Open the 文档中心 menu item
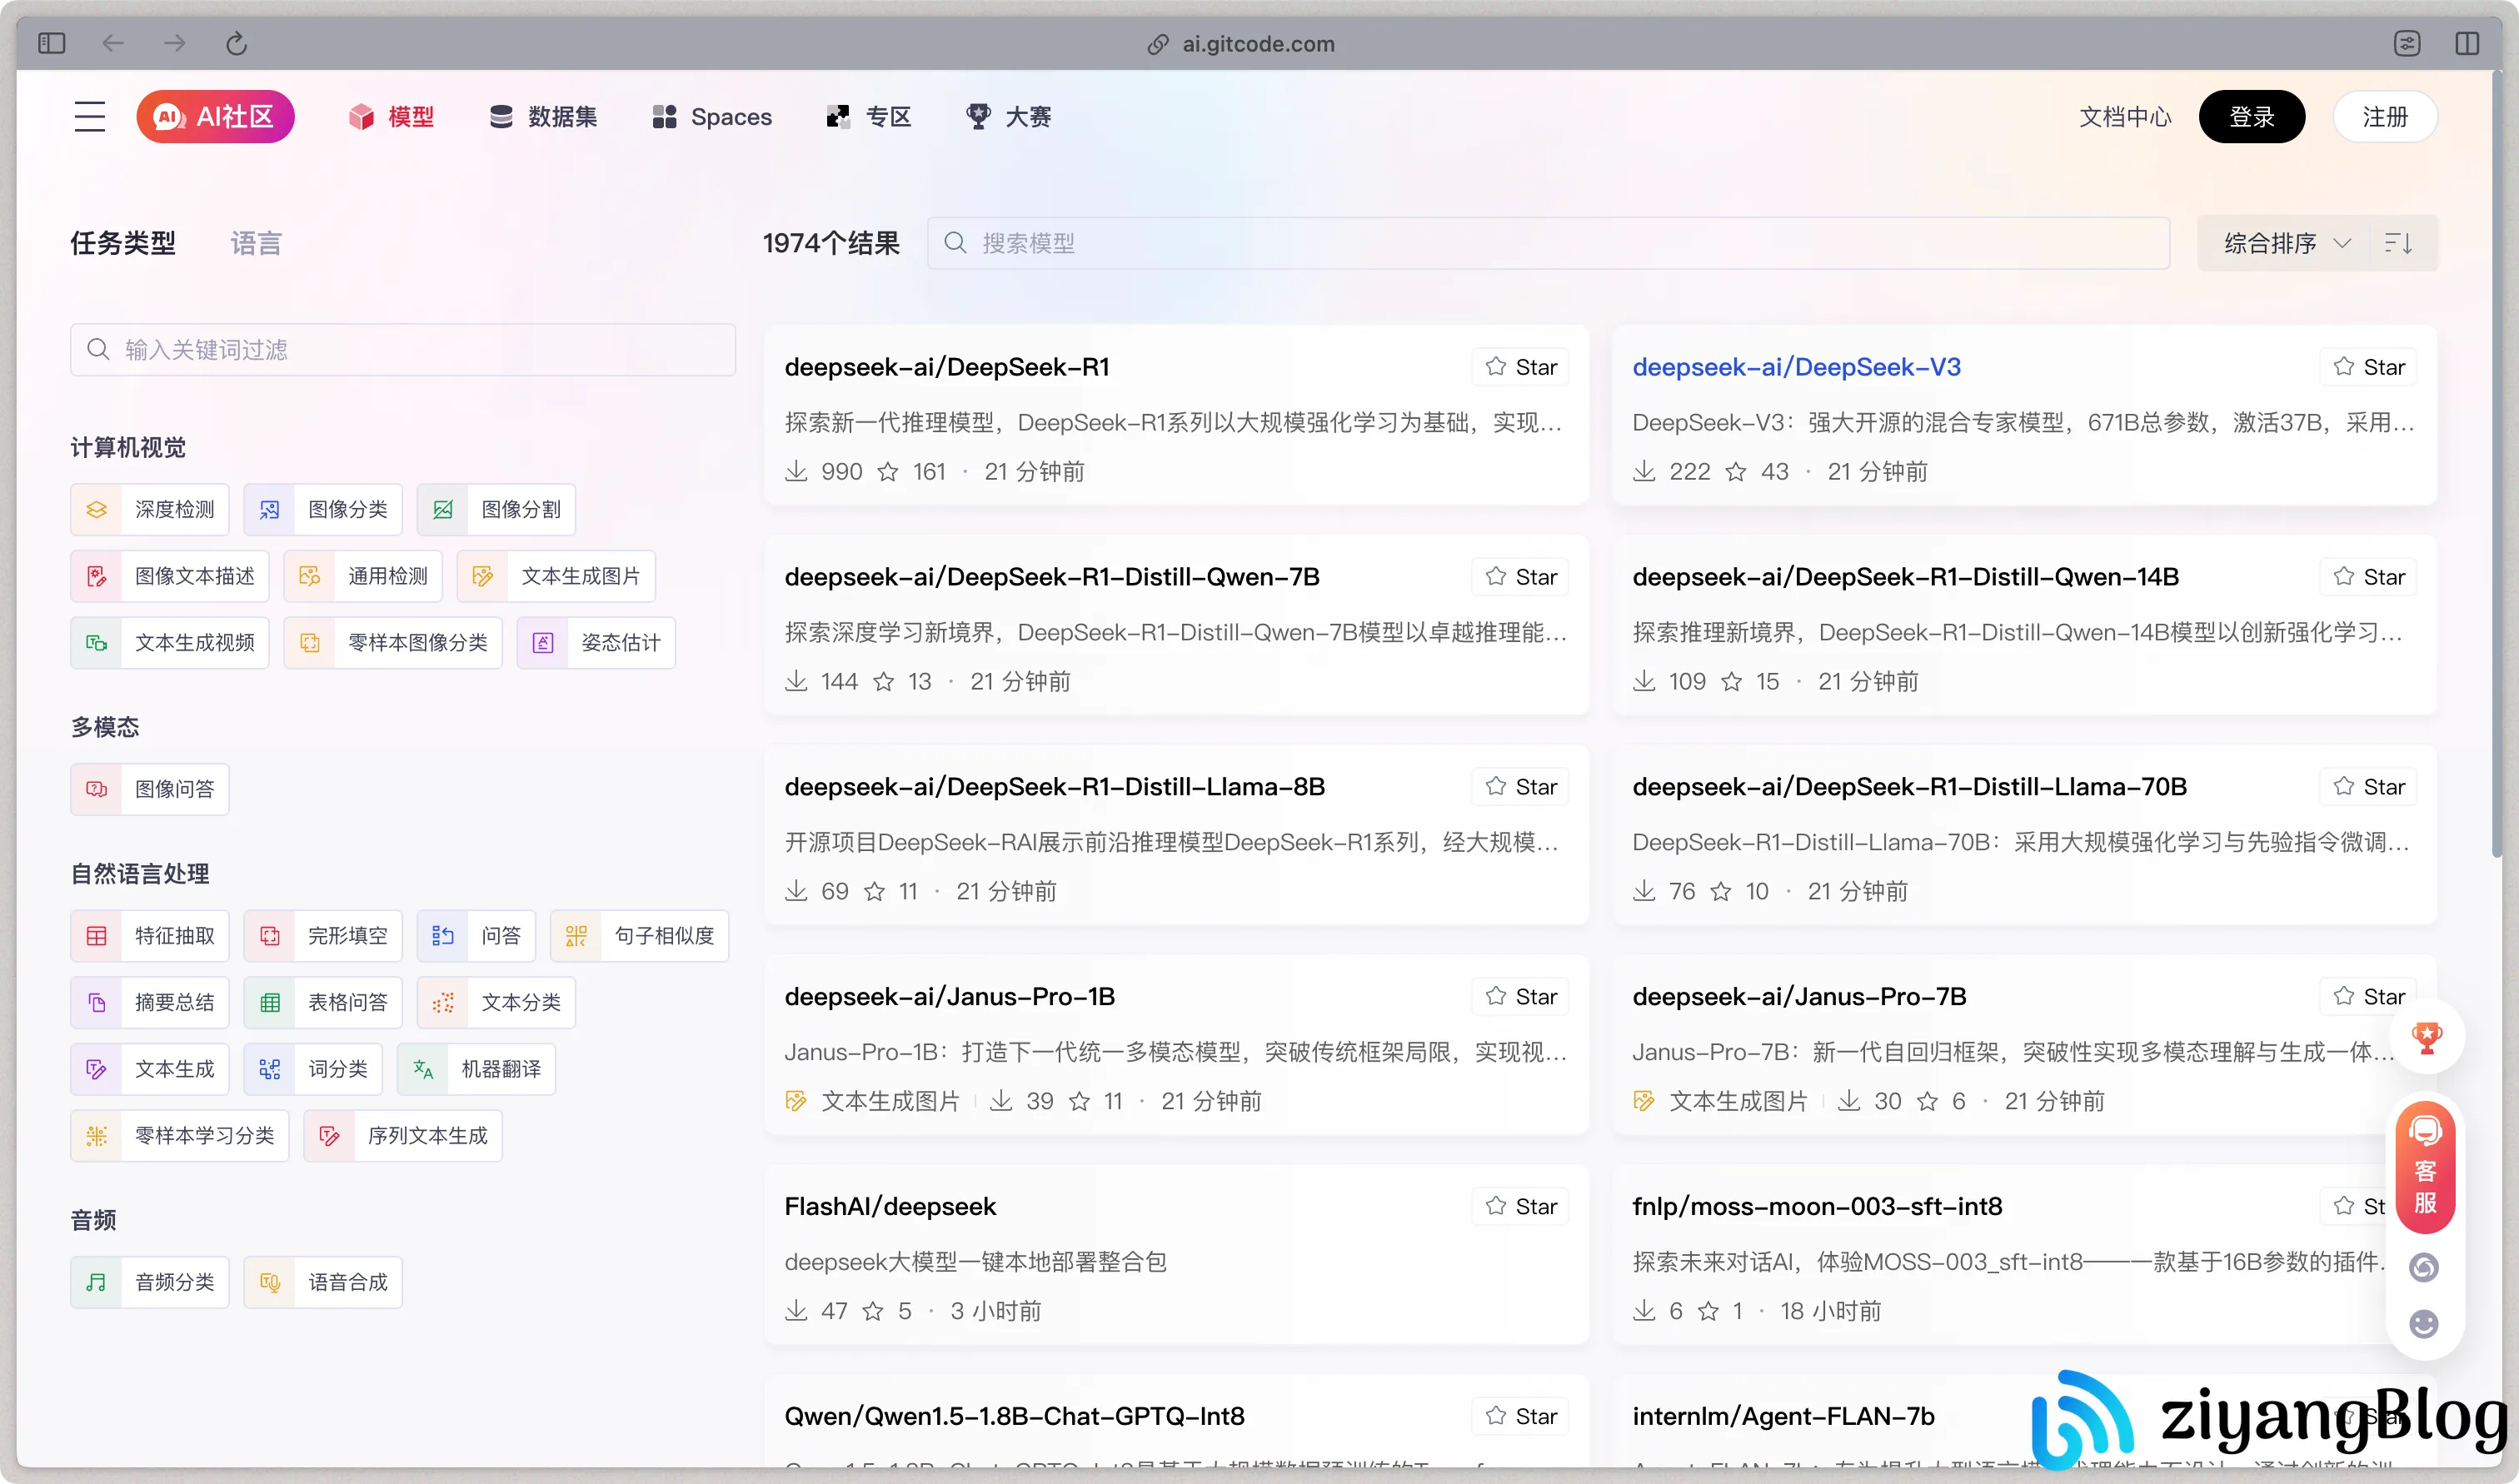Screen dimensions: 2519x1484 click(2124, 116)
